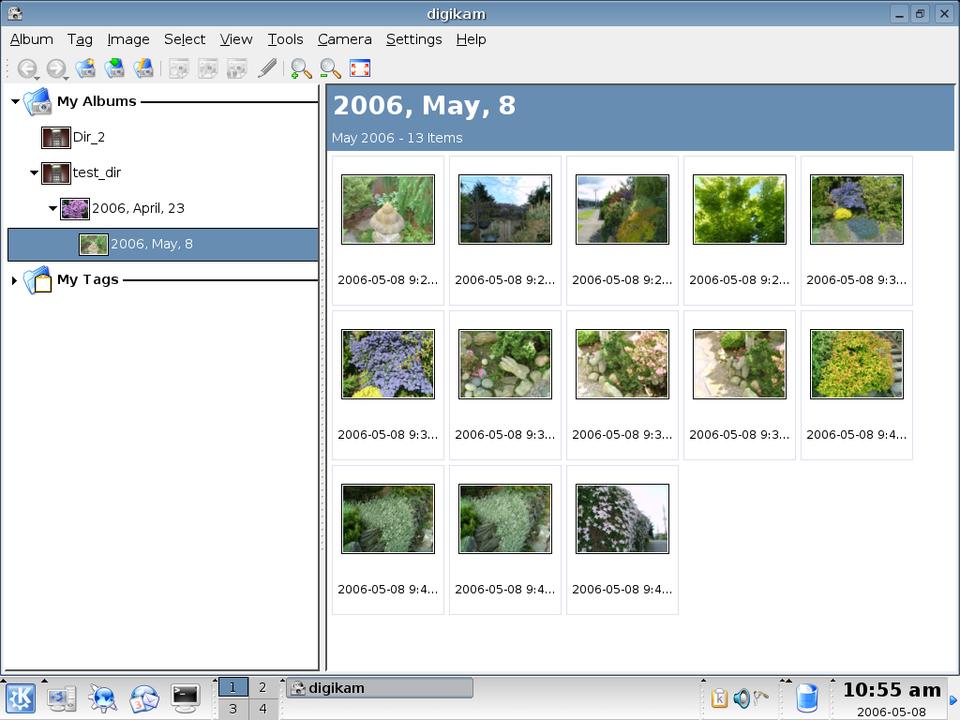Open the Camera menu

pyautogui.click(x=344, y=39)
